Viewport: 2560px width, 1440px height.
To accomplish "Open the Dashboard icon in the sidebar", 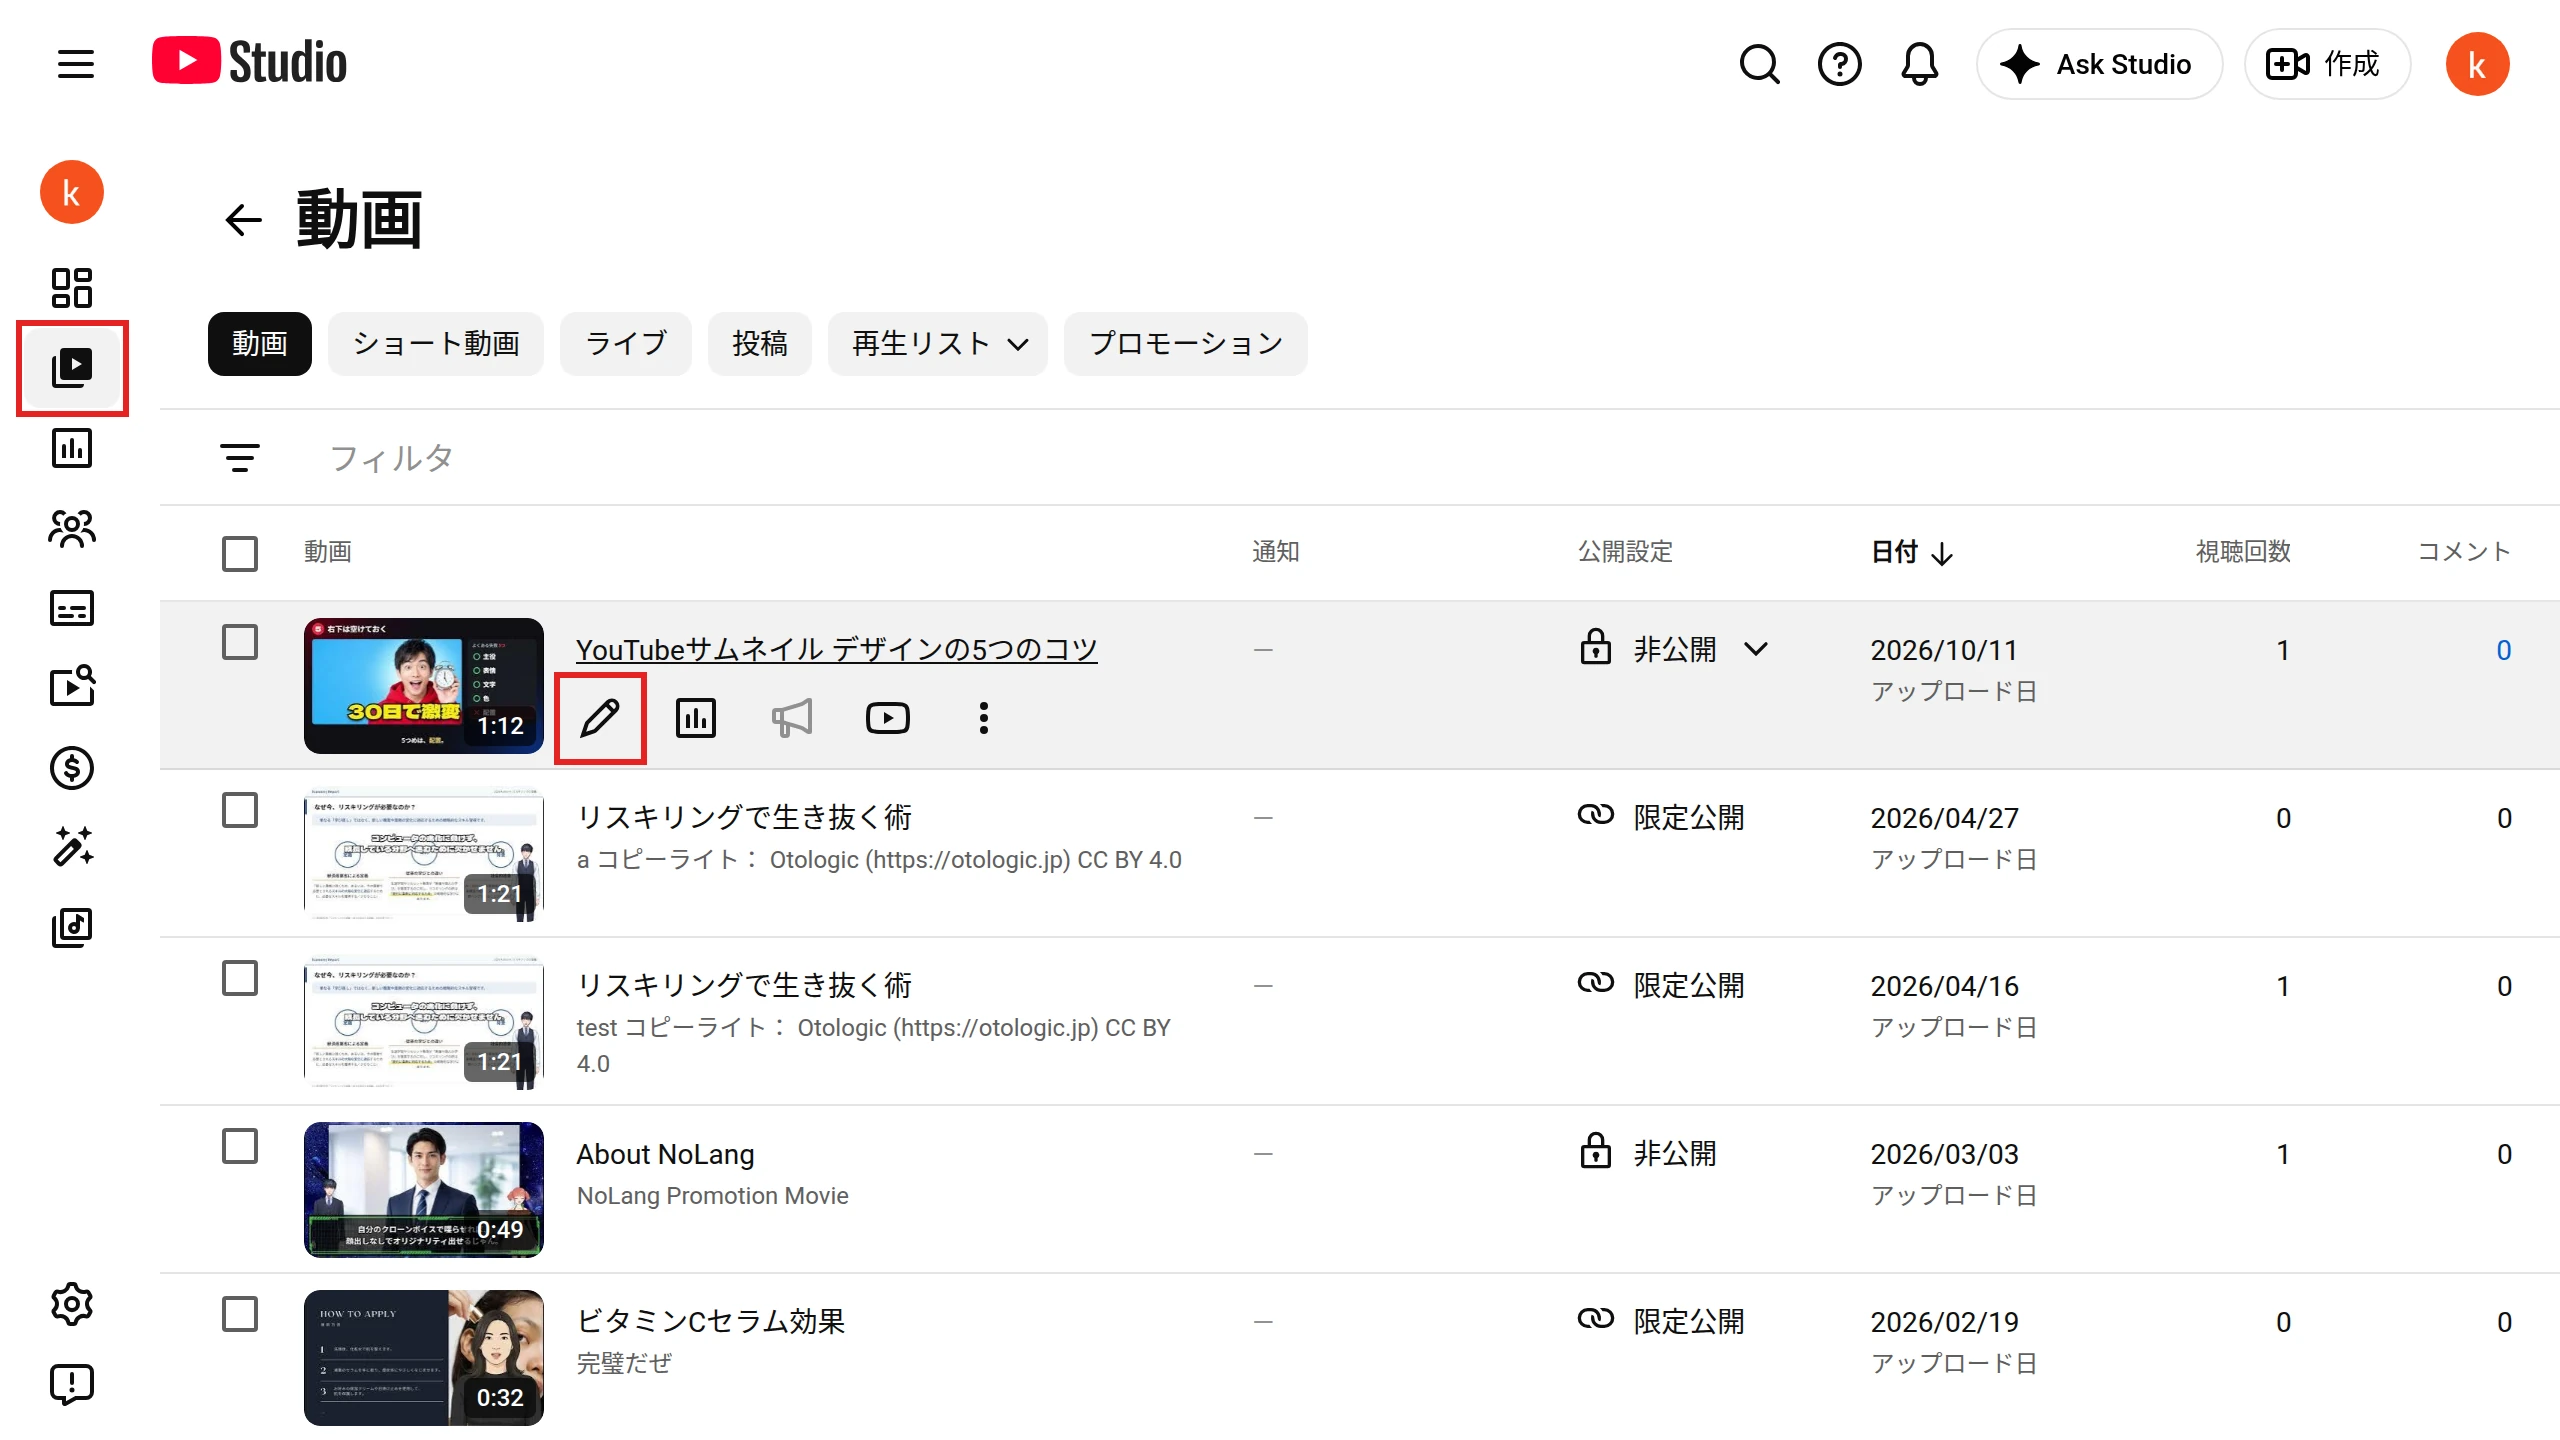I will pyautogui.click(x=72, y=288).
